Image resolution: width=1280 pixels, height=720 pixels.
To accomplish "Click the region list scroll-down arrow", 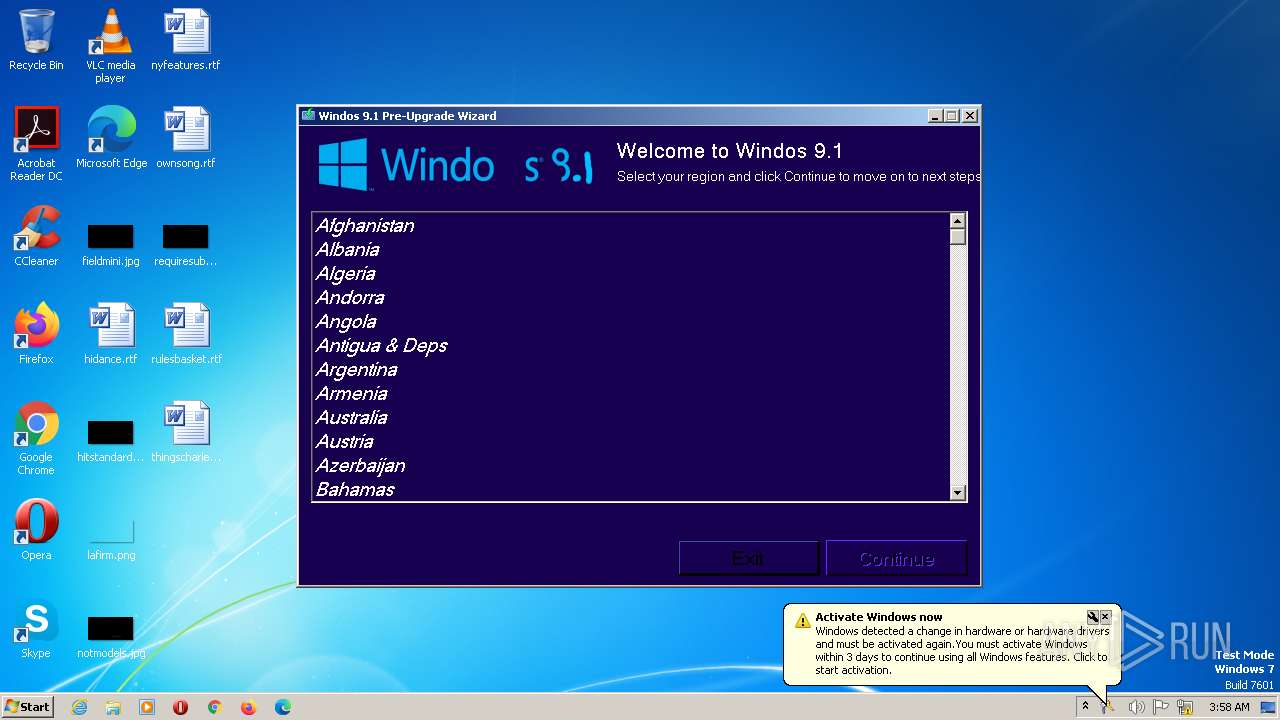I will pos(957,491).
